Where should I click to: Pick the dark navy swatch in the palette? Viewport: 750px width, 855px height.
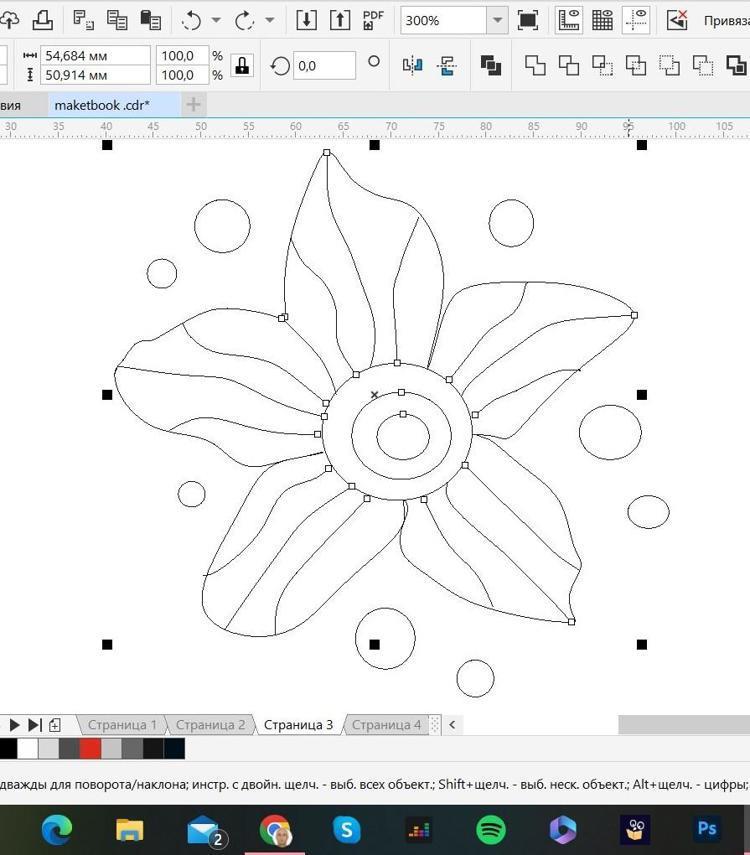[174, 749]
